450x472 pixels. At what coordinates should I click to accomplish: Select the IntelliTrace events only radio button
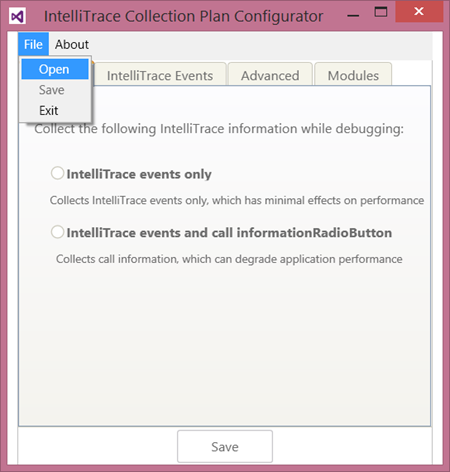[57, 173]
